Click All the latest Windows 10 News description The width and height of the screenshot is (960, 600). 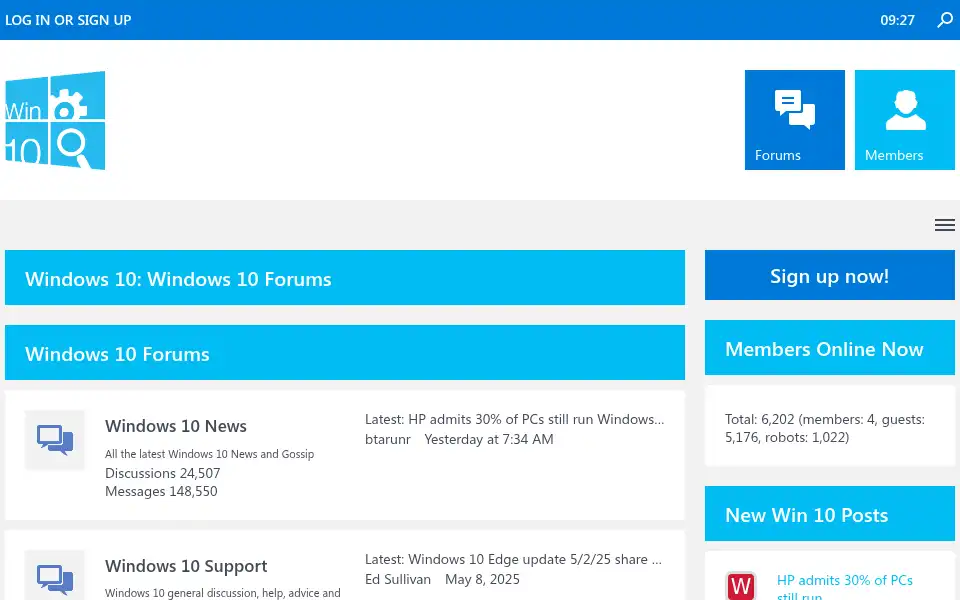coord(209,454)
